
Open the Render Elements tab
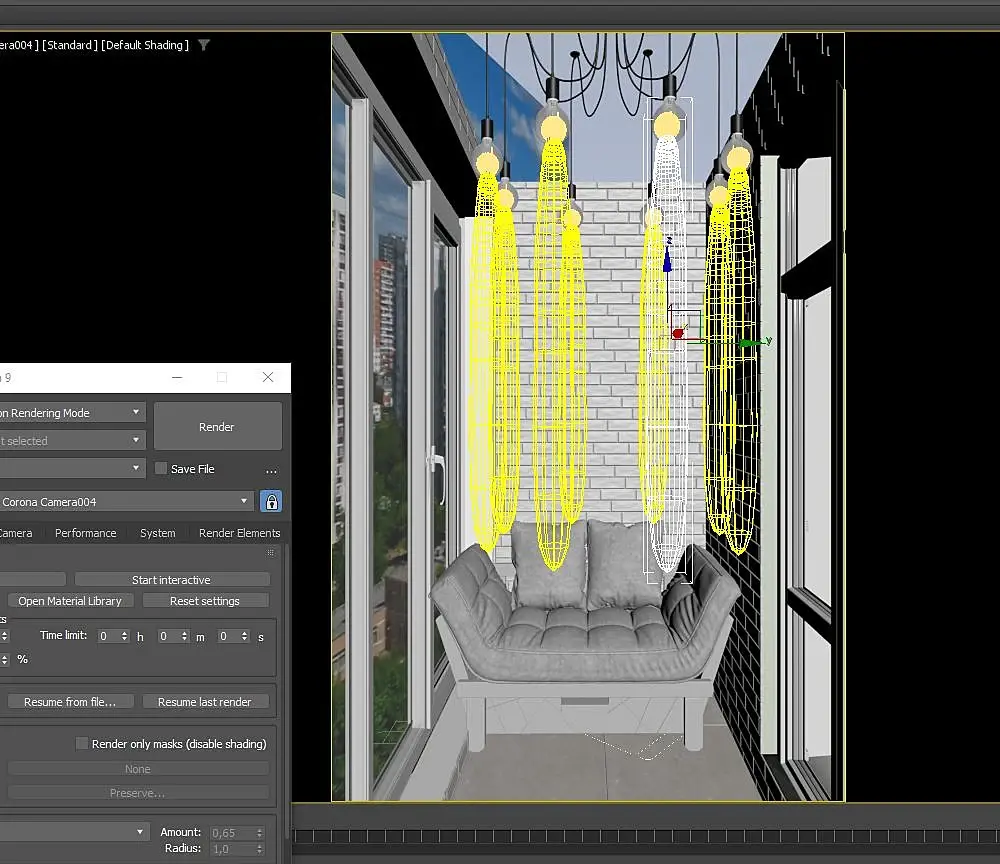239,533
